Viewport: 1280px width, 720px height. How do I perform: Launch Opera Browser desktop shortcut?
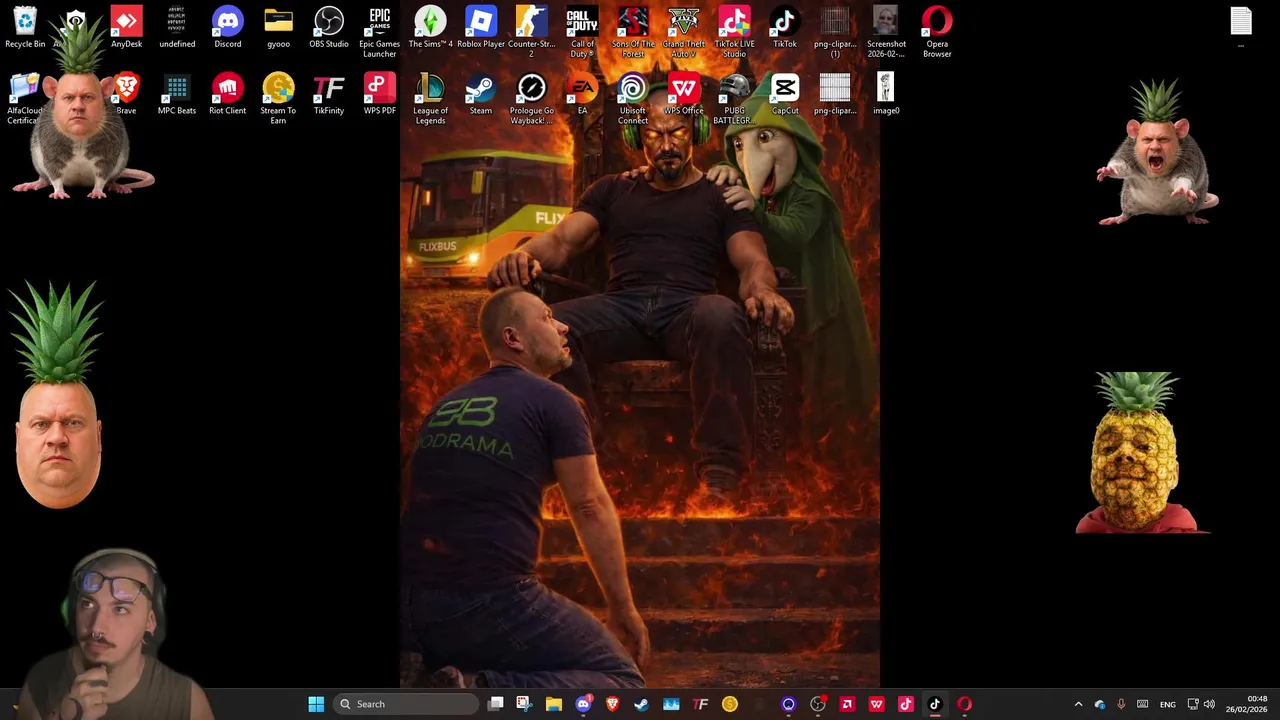(x=937, y=32)
